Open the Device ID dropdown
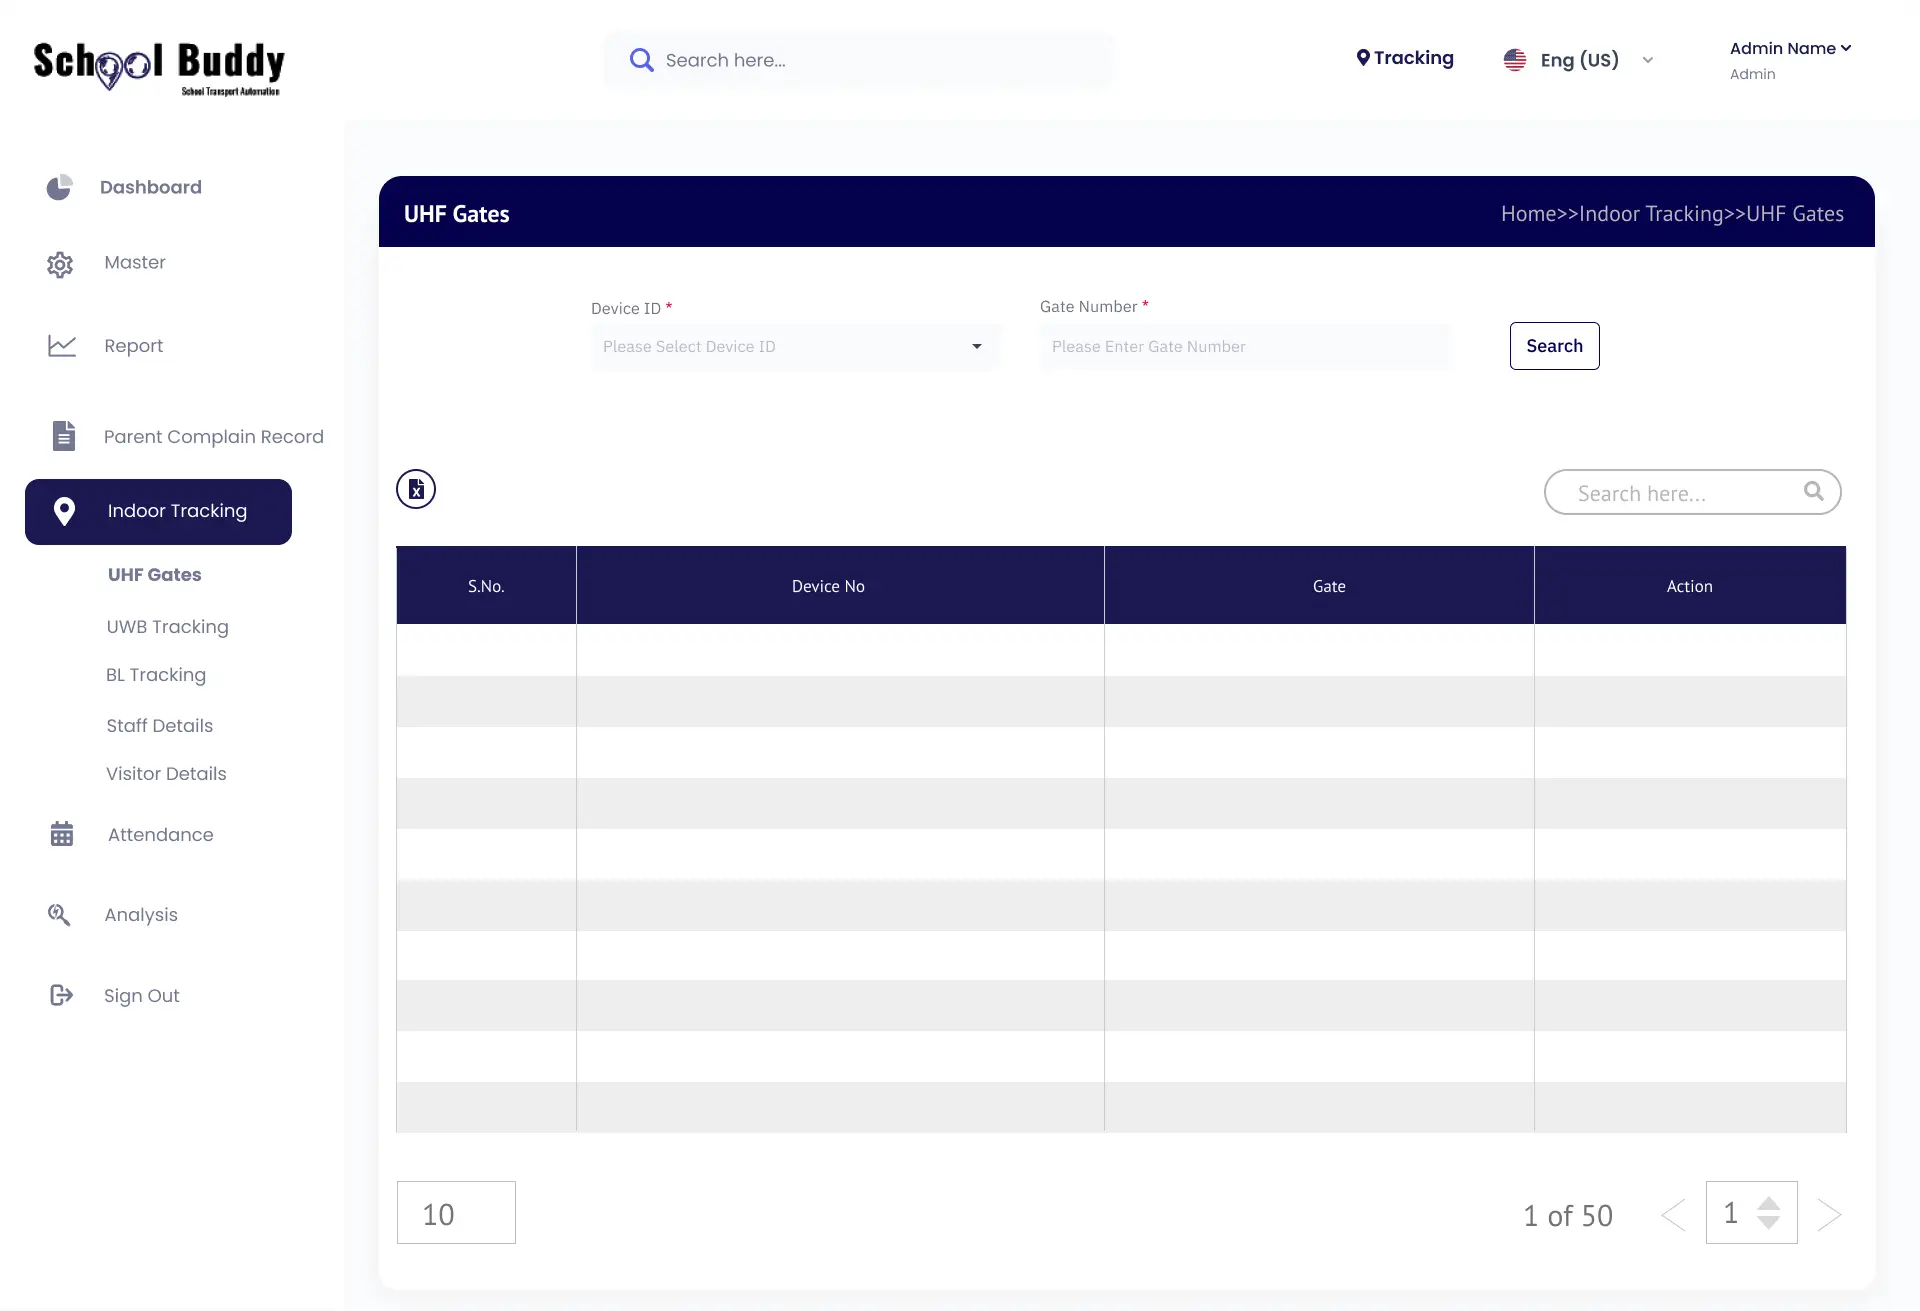 795,347
